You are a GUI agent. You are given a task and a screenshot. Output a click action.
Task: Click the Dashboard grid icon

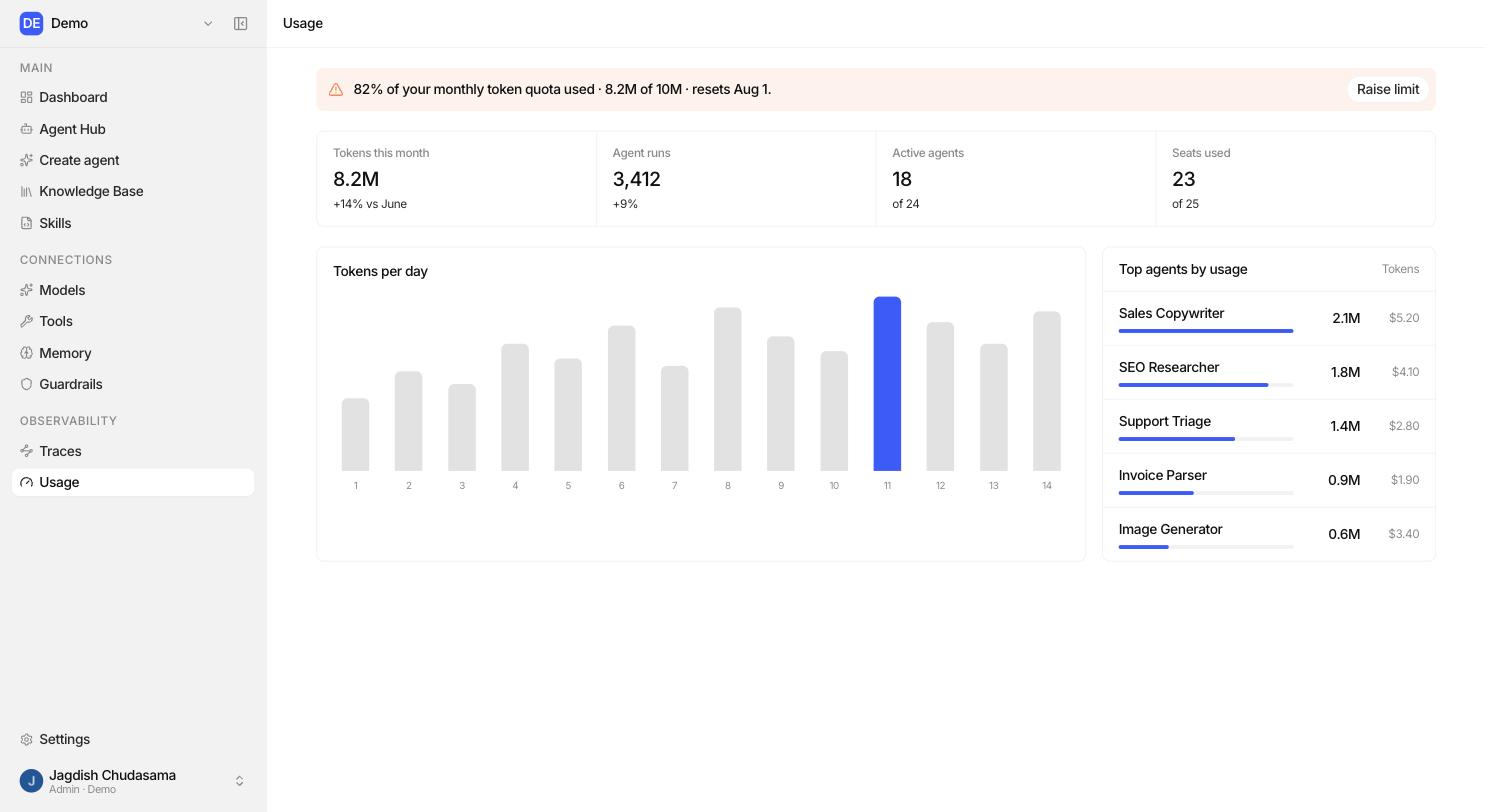[x=27, y=97]
